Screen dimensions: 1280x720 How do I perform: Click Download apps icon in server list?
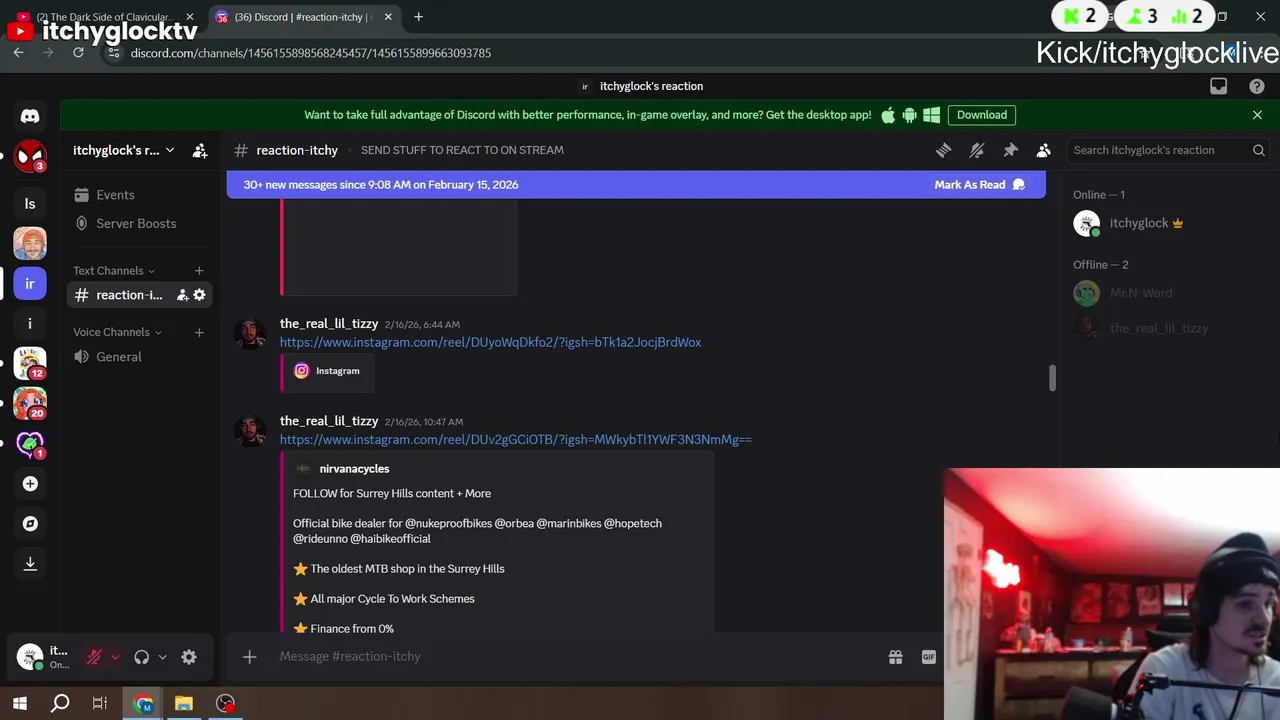click(x=30, y=564)
